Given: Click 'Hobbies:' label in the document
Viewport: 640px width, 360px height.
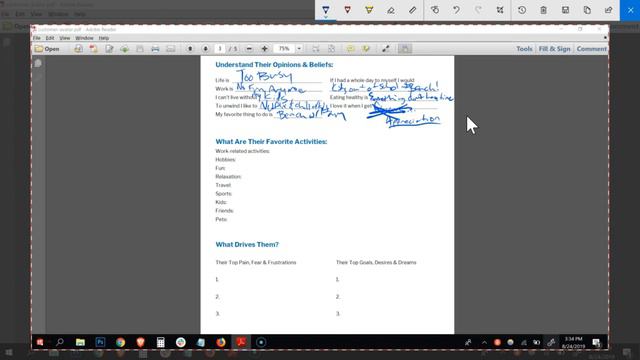Looking at the screenshot, I should tap(225, 160).
